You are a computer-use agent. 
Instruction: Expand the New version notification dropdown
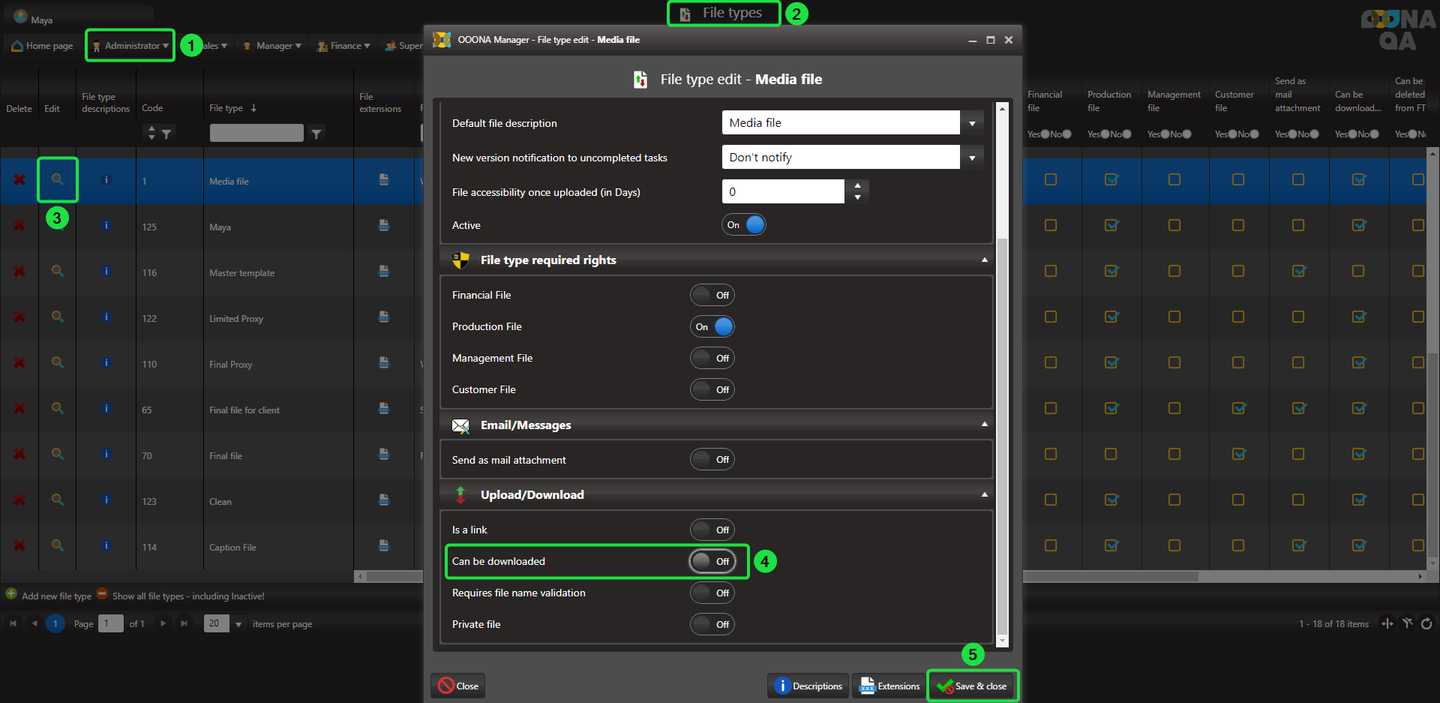click(x=972, y=157)
